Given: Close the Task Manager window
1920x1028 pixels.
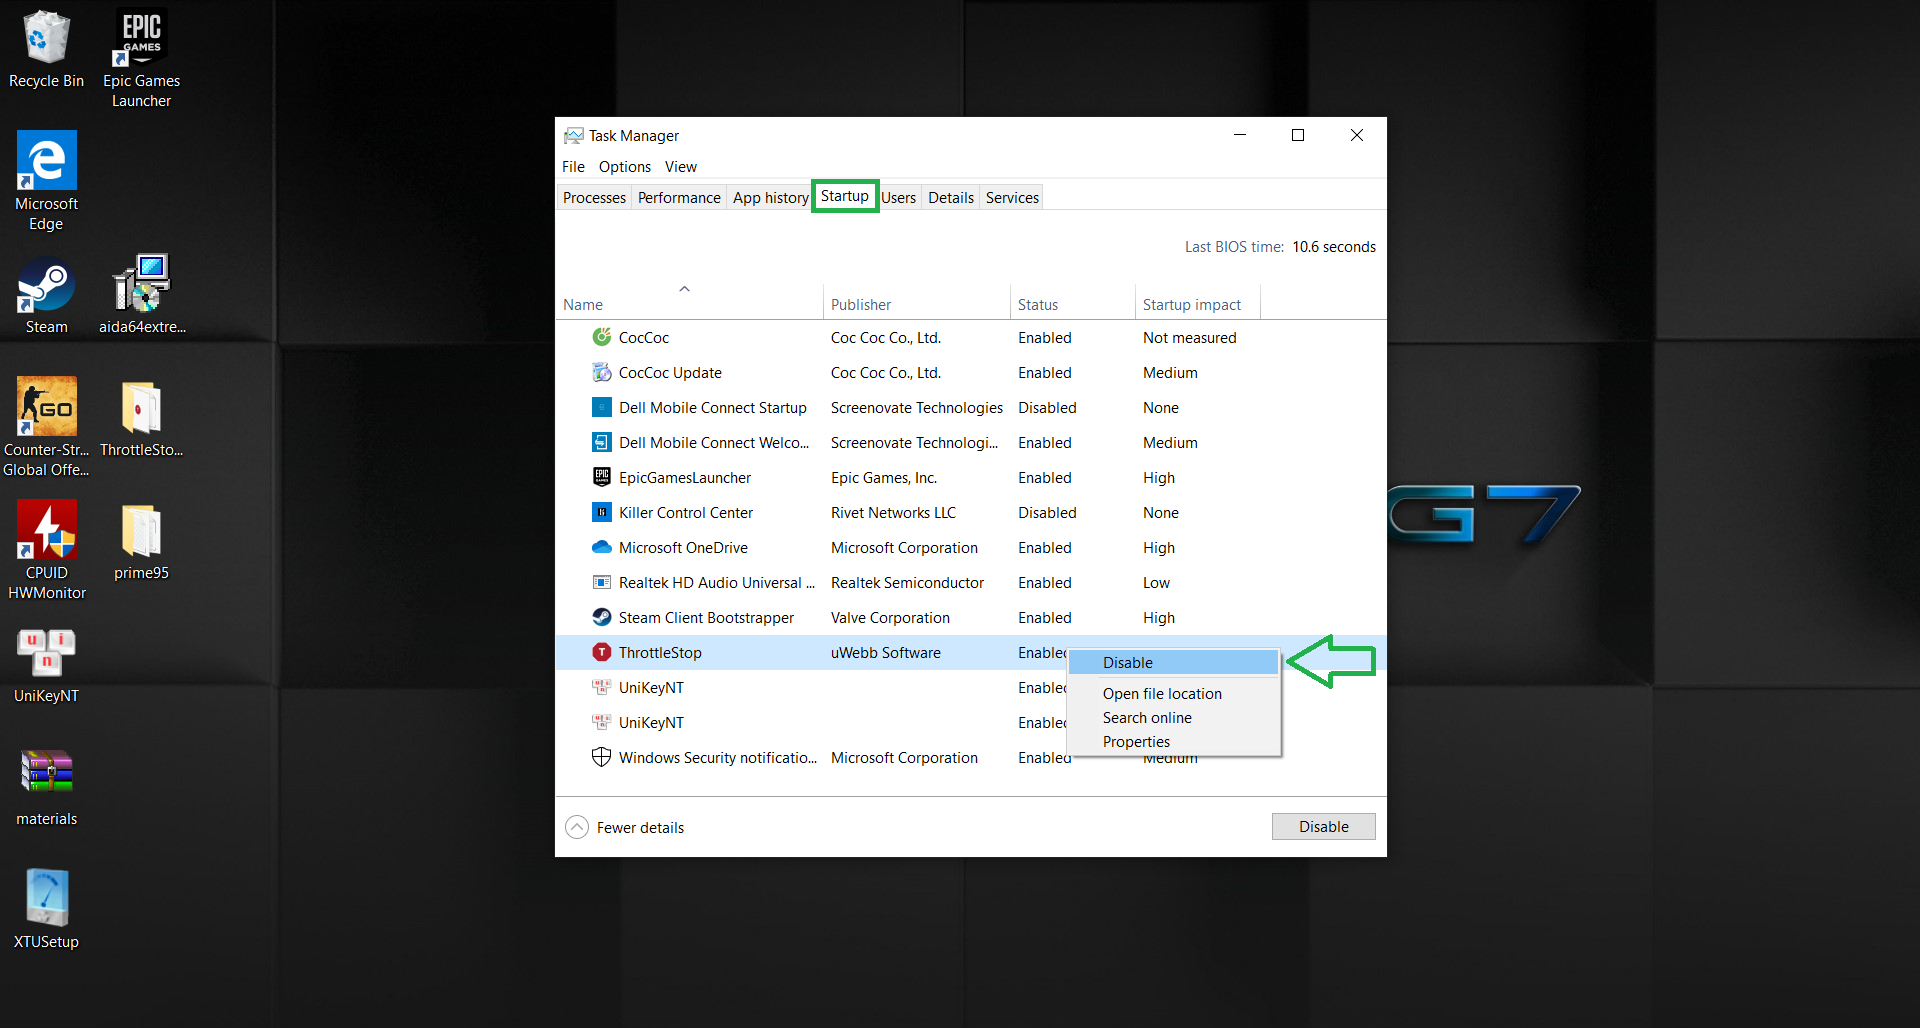Looking at the screenshot, I should 1357,135.
